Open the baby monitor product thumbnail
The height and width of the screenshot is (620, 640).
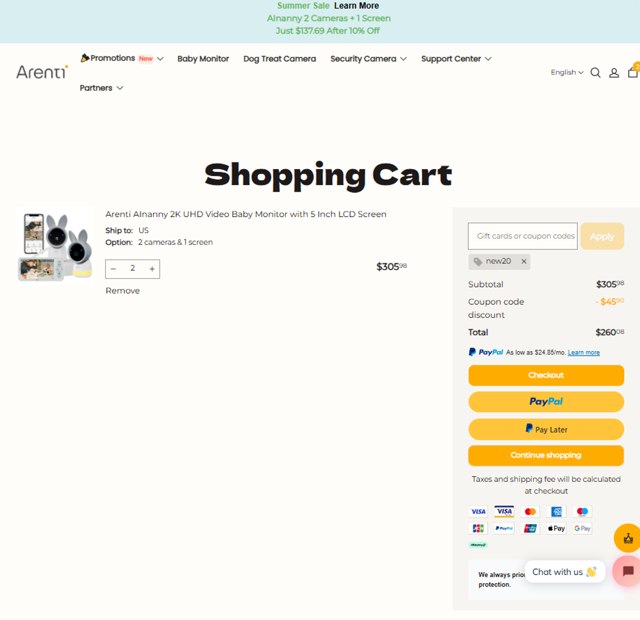click(55, 246)
